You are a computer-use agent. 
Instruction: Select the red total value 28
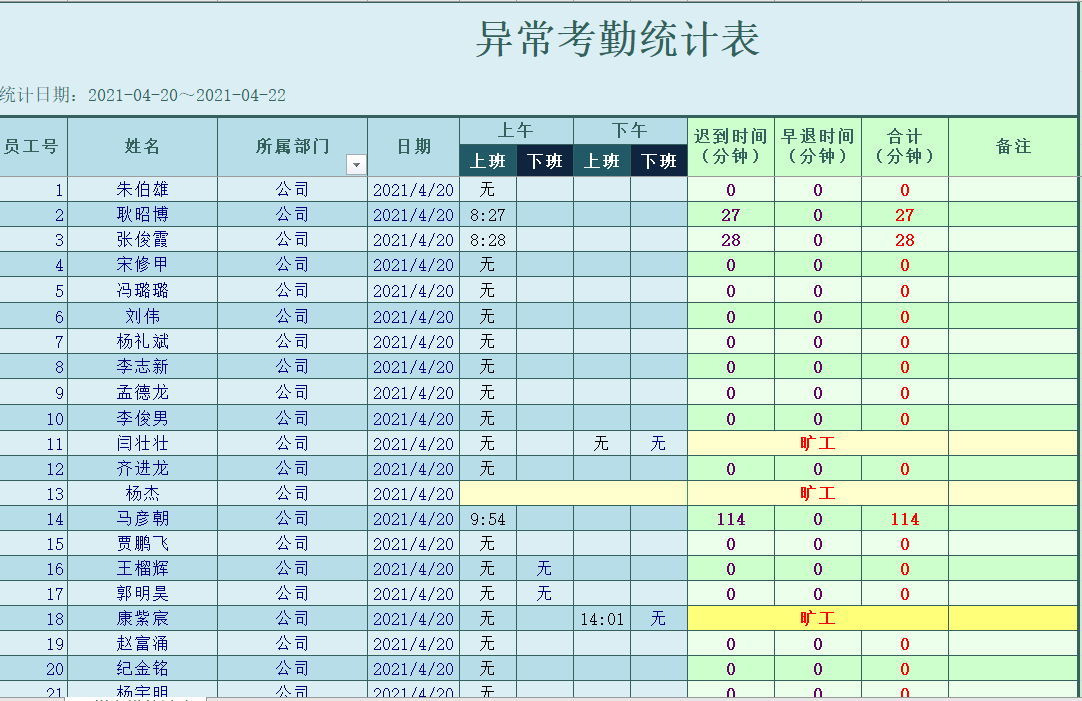coord(905,239)
